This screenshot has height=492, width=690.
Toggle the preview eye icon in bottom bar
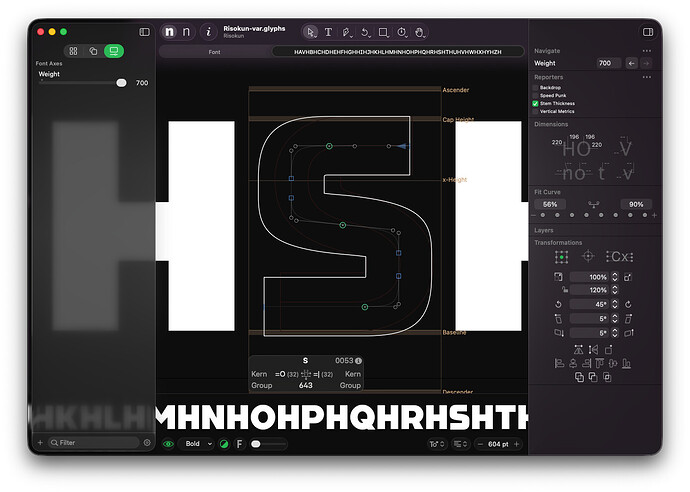(168, 444)
